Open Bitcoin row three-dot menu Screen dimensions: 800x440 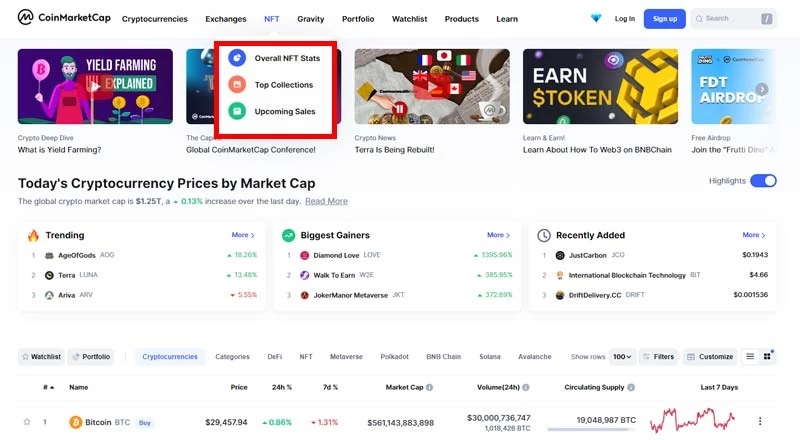(x=760, y=422)
